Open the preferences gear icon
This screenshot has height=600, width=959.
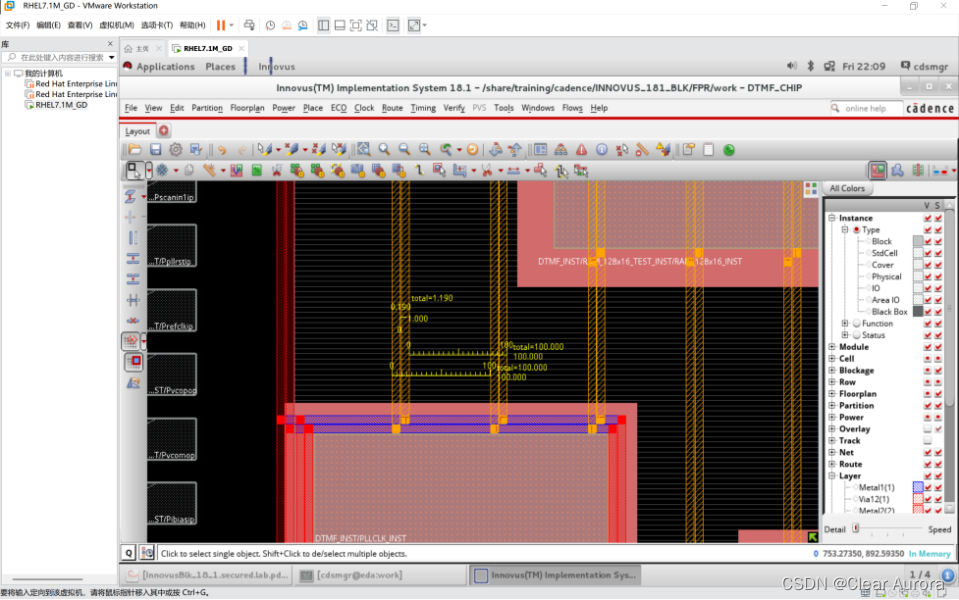point(176,150)
